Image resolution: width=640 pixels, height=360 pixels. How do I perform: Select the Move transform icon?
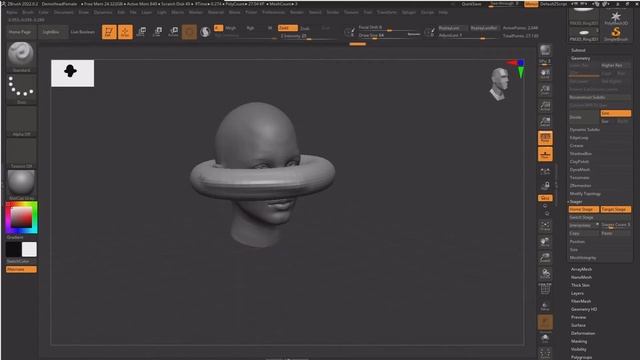tap(142, 32)
